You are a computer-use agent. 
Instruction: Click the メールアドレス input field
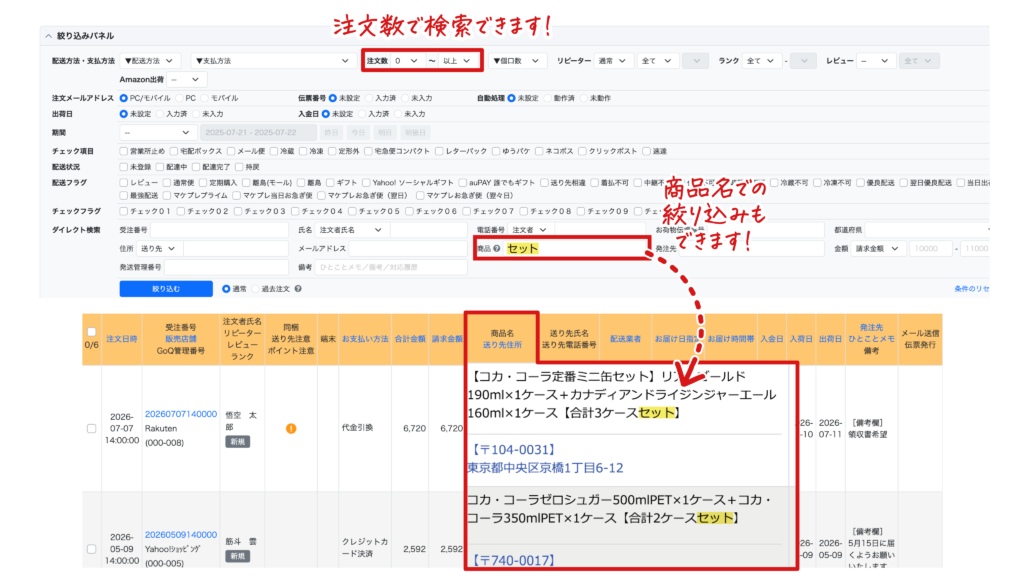click(408, 249)
